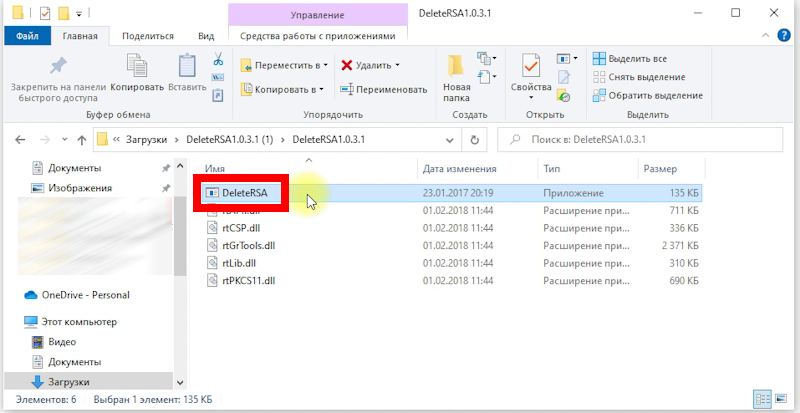This screenshot has width=800, height=413.
Task: Open the Move to (Переместить в) dropdown
Action: 286,65
